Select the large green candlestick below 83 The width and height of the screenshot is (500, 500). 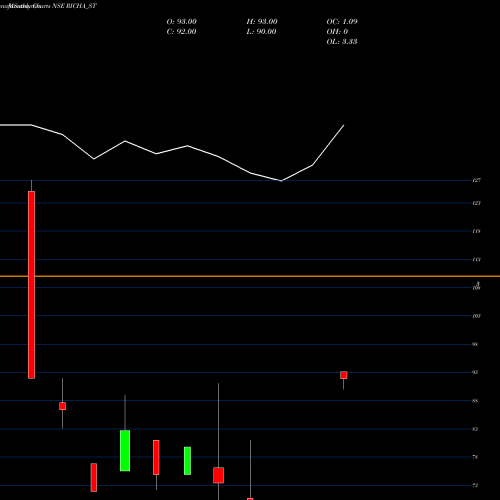[125, 450]
